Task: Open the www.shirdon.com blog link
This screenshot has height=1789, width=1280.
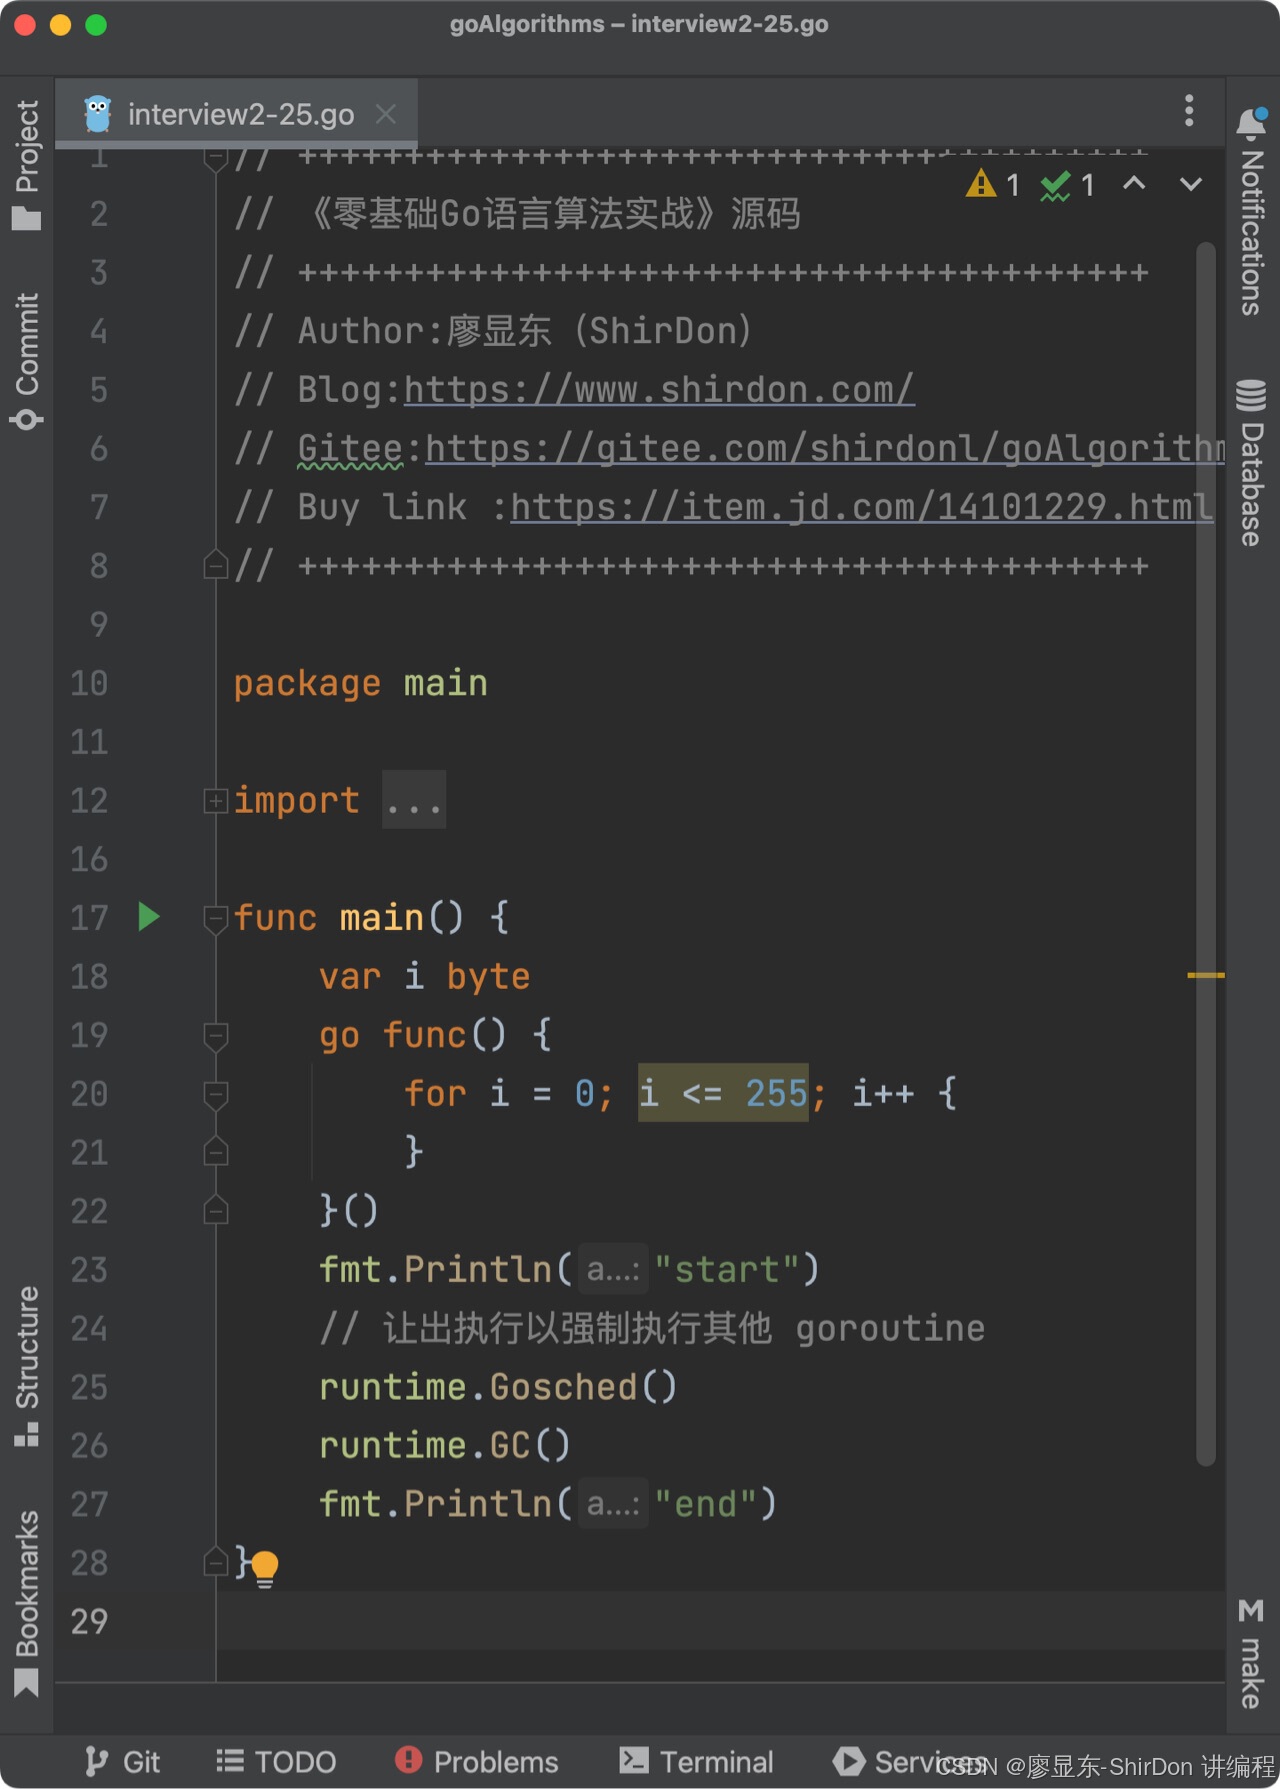Action: click(659, 389)
